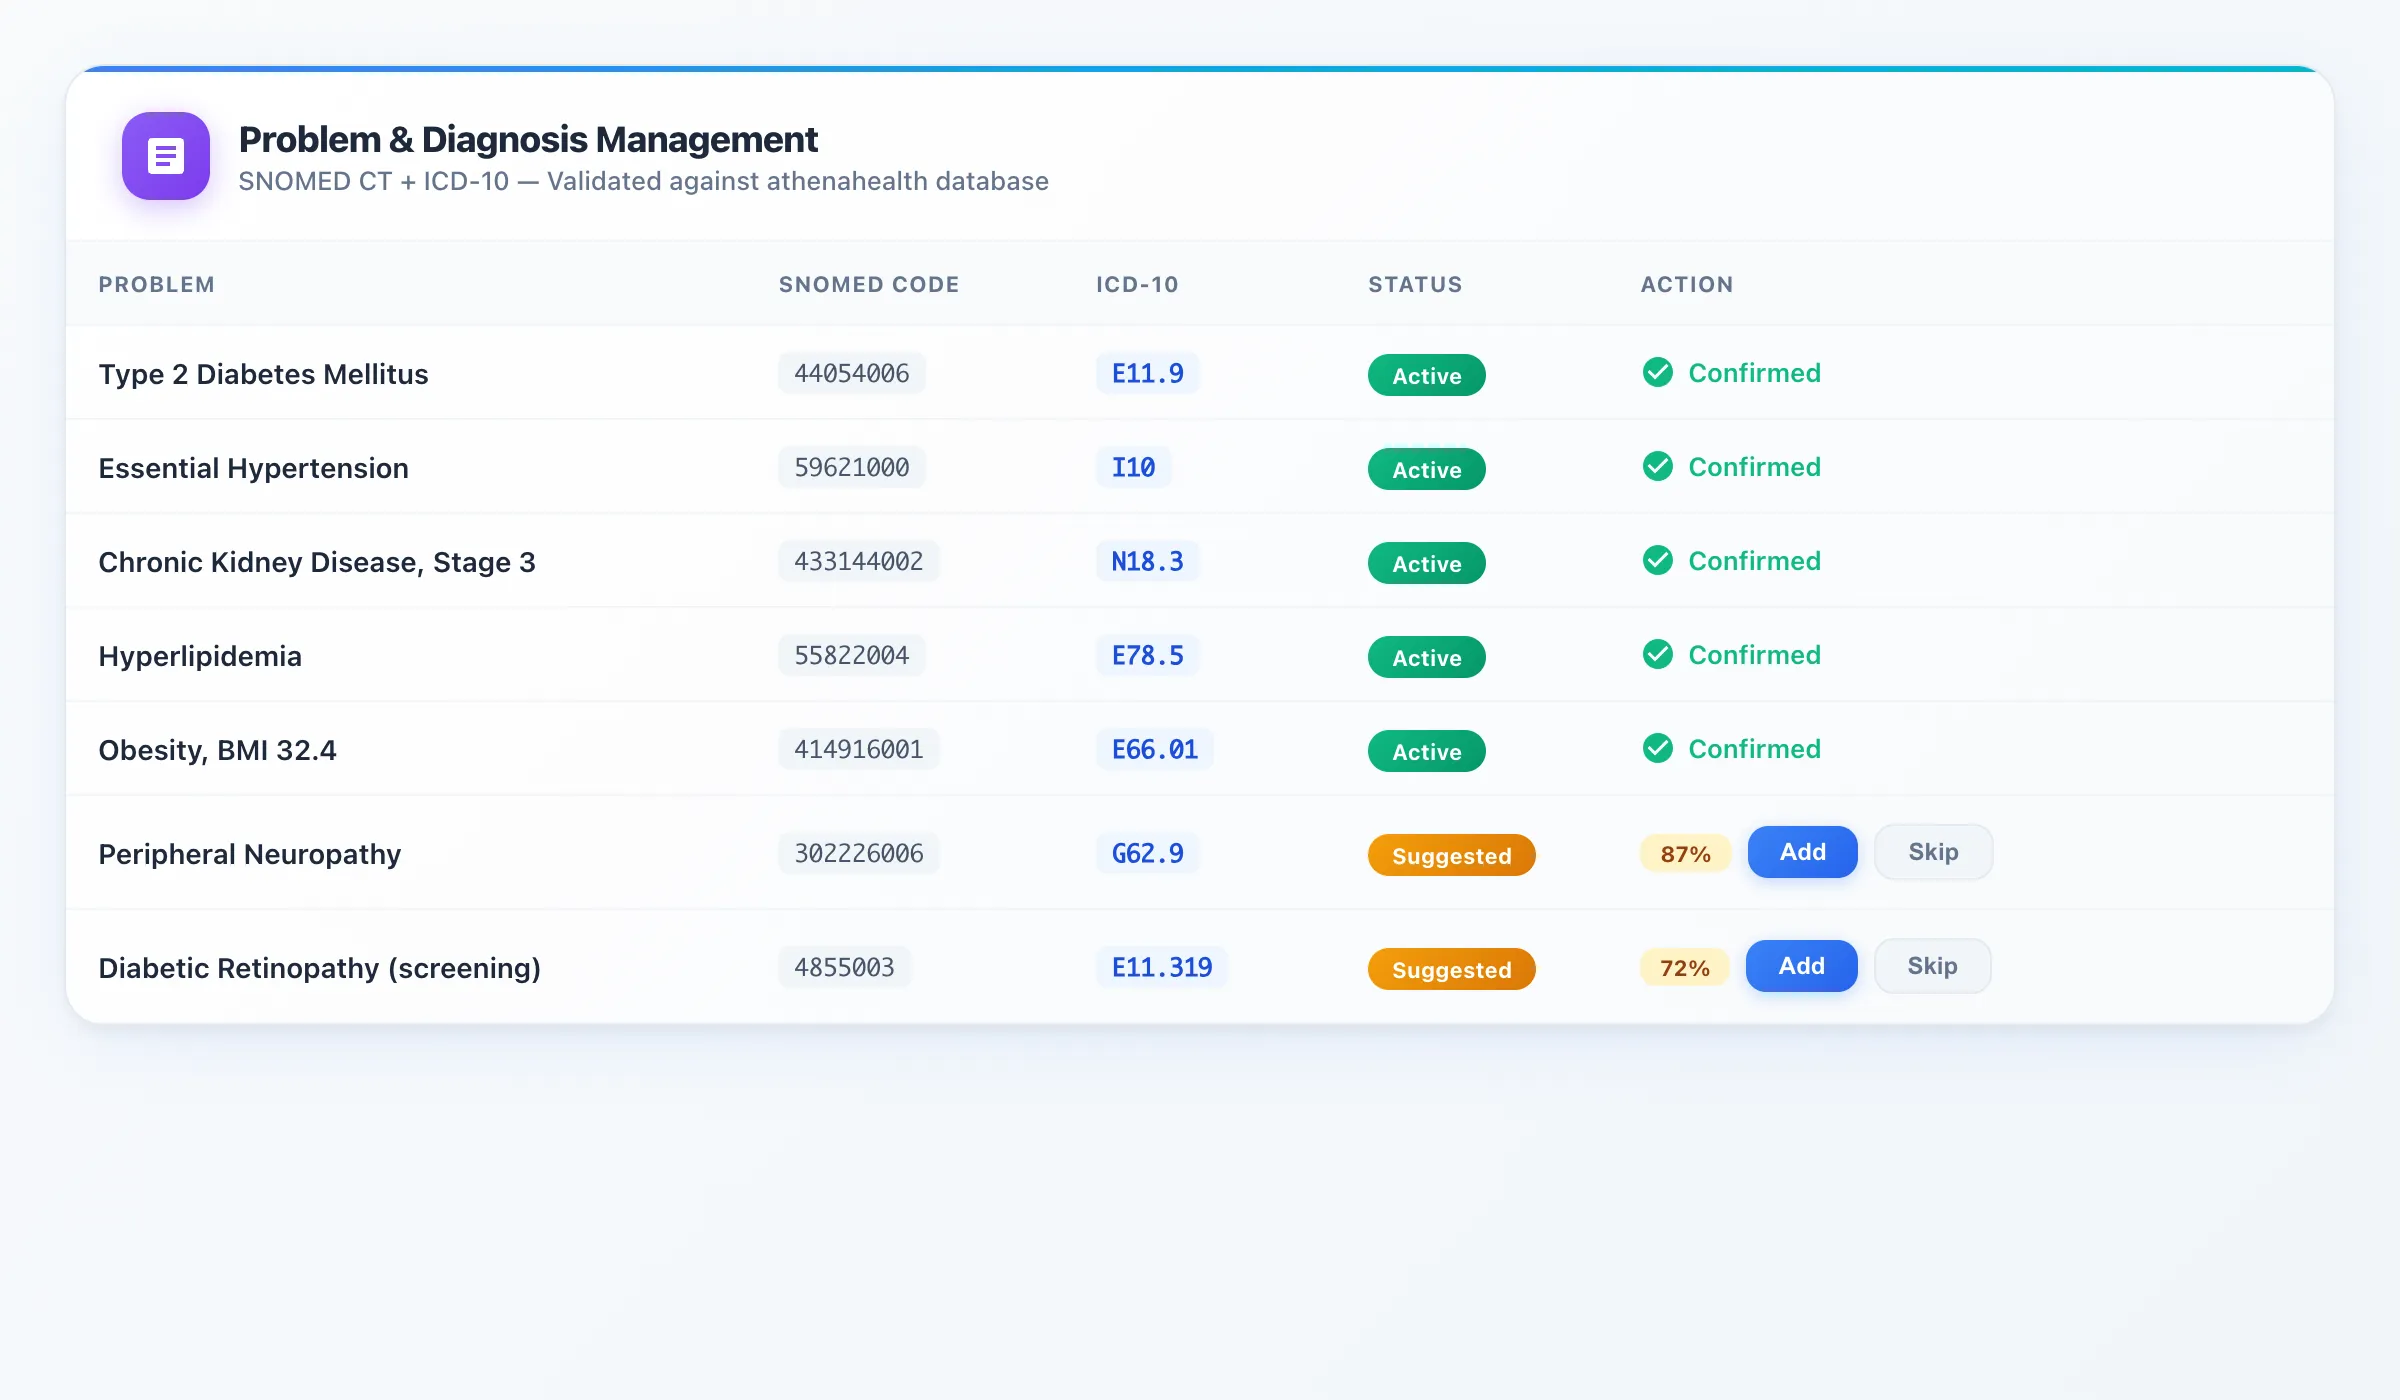Select the ICD-10 code G62.9

[x=1147, y=853]
